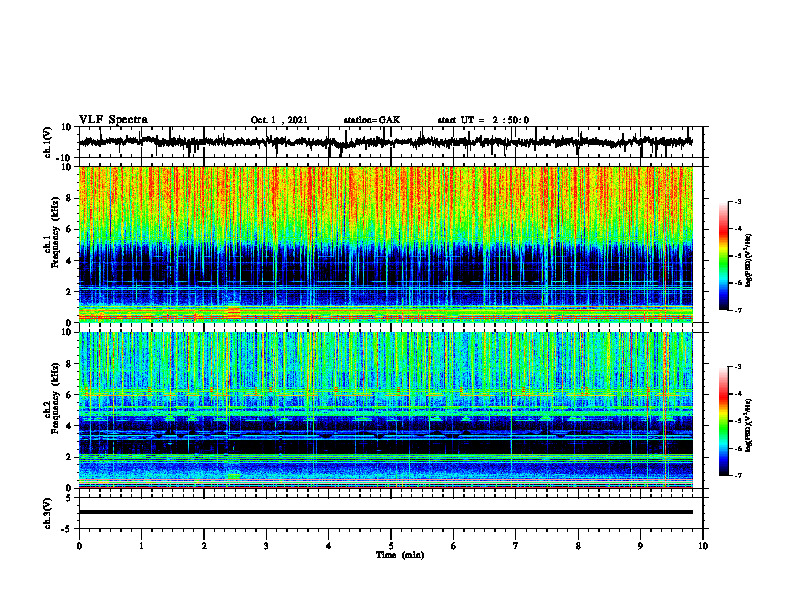Click the "-5" tick of ch.3(V) axis
The height and width of the screenshot is (612, 792).
click(68, 529)
